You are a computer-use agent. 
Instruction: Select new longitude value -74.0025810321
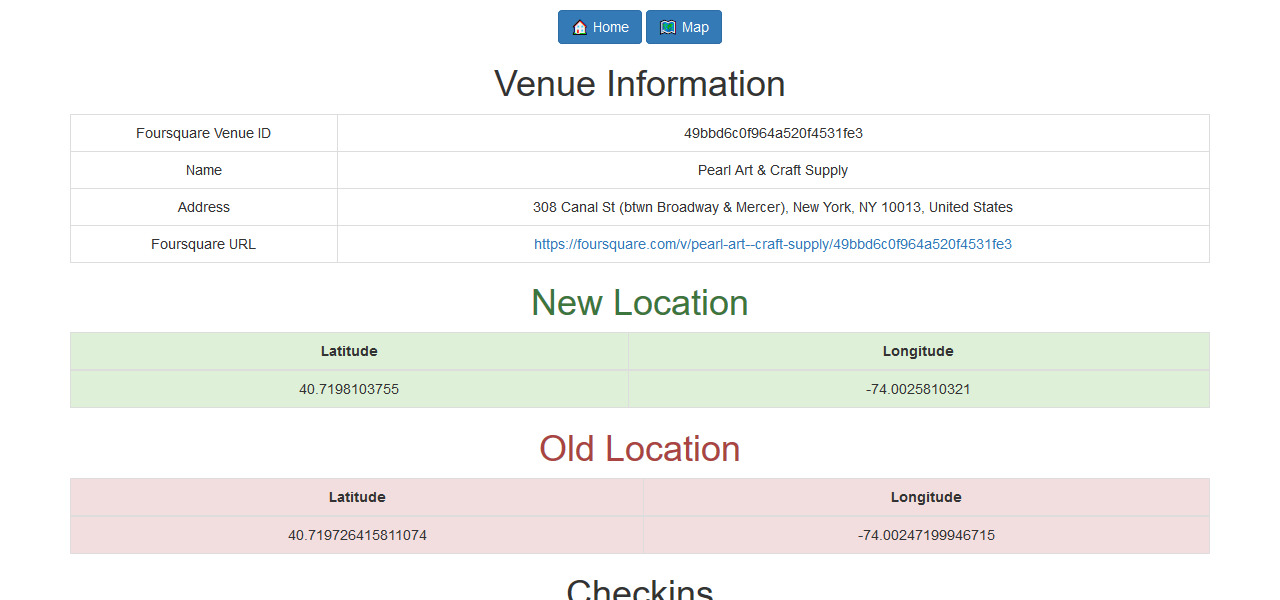coord(918,389)
